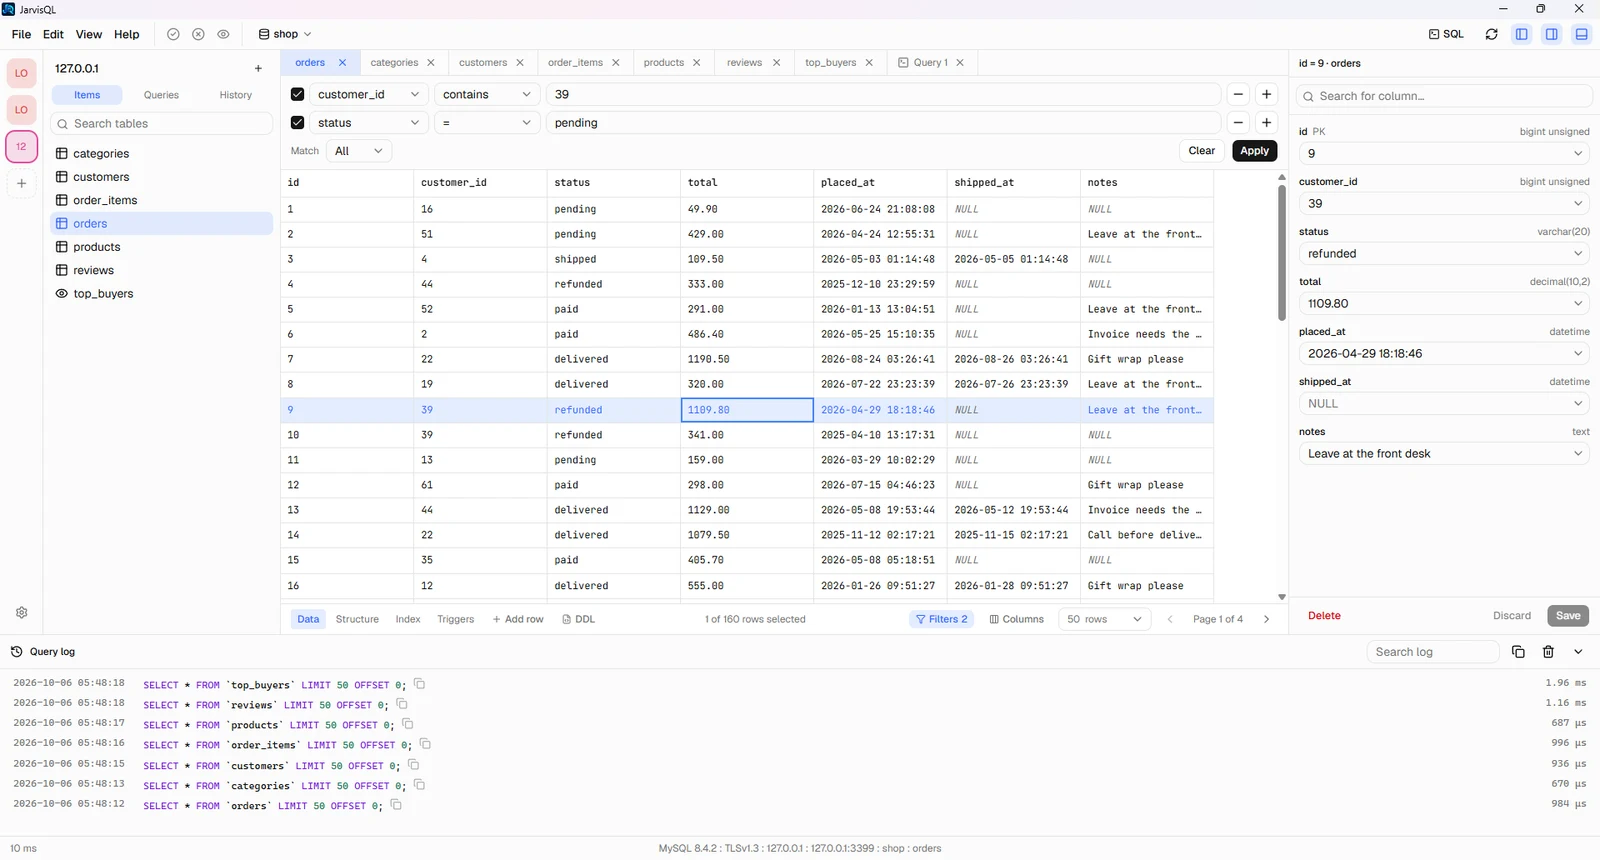This screenshot has height=860, width=1600.
Task: Click the eye preview icon in toolbar
Action: point(223,34)
